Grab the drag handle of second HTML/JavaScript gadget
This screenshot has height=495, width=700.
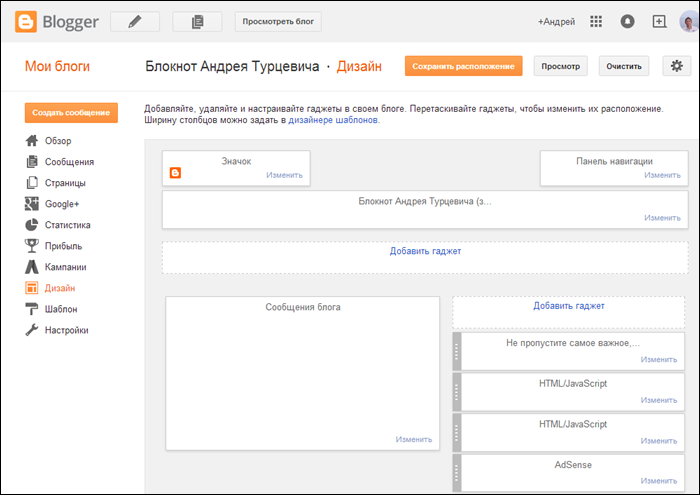pyautogui.click(x=456, y=433)
